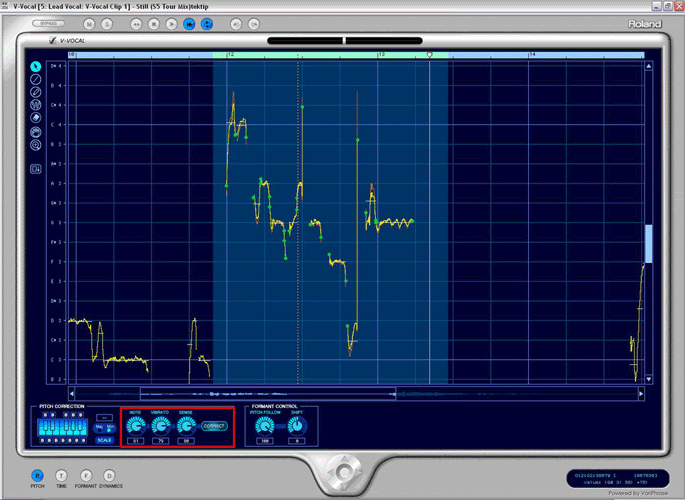The image size is (685, 500).
Task: Select the Eraser tool
Action: (36, 118)
